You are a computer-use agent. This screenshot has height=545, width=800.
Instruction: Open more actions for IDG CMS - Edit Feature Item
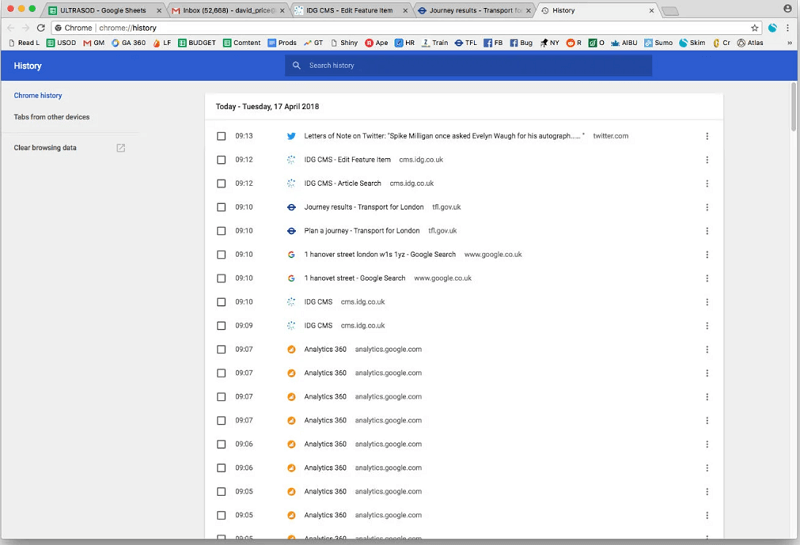point(707,160)
